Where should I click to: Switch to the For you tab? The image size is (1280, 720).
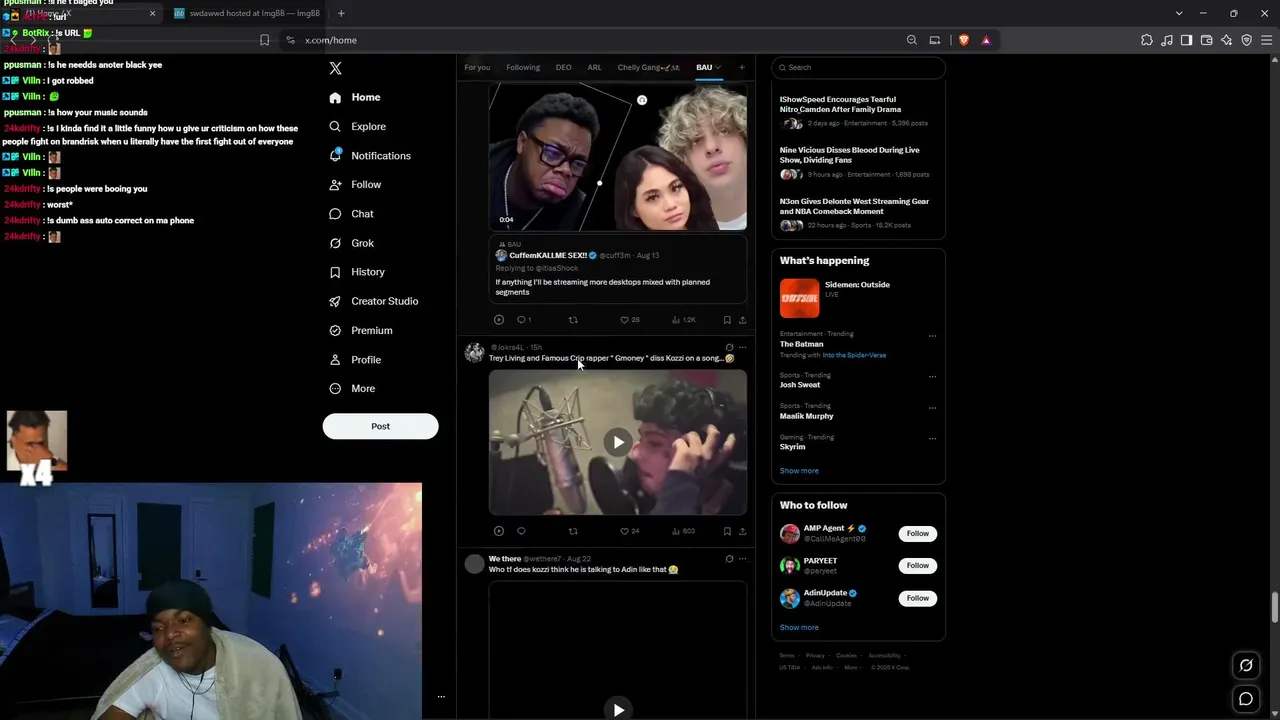point(477,67)
